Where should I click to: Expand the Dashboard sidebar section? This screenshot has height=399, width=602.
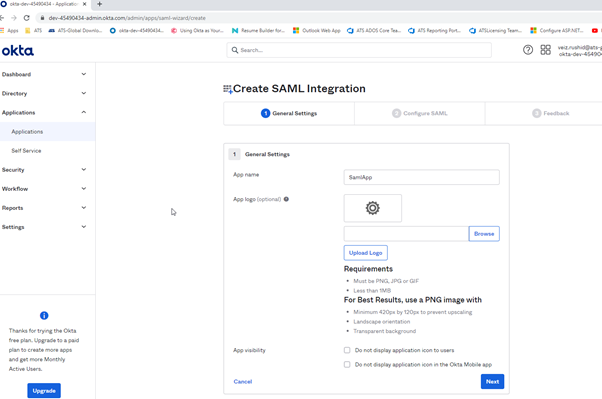pyautogui.click(x=44, y=74)
